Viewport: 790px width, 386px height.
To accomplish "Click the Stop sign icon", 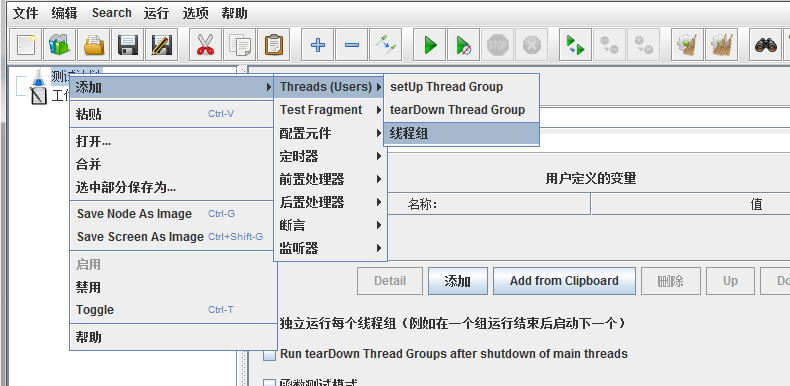I will click(497, 45).
